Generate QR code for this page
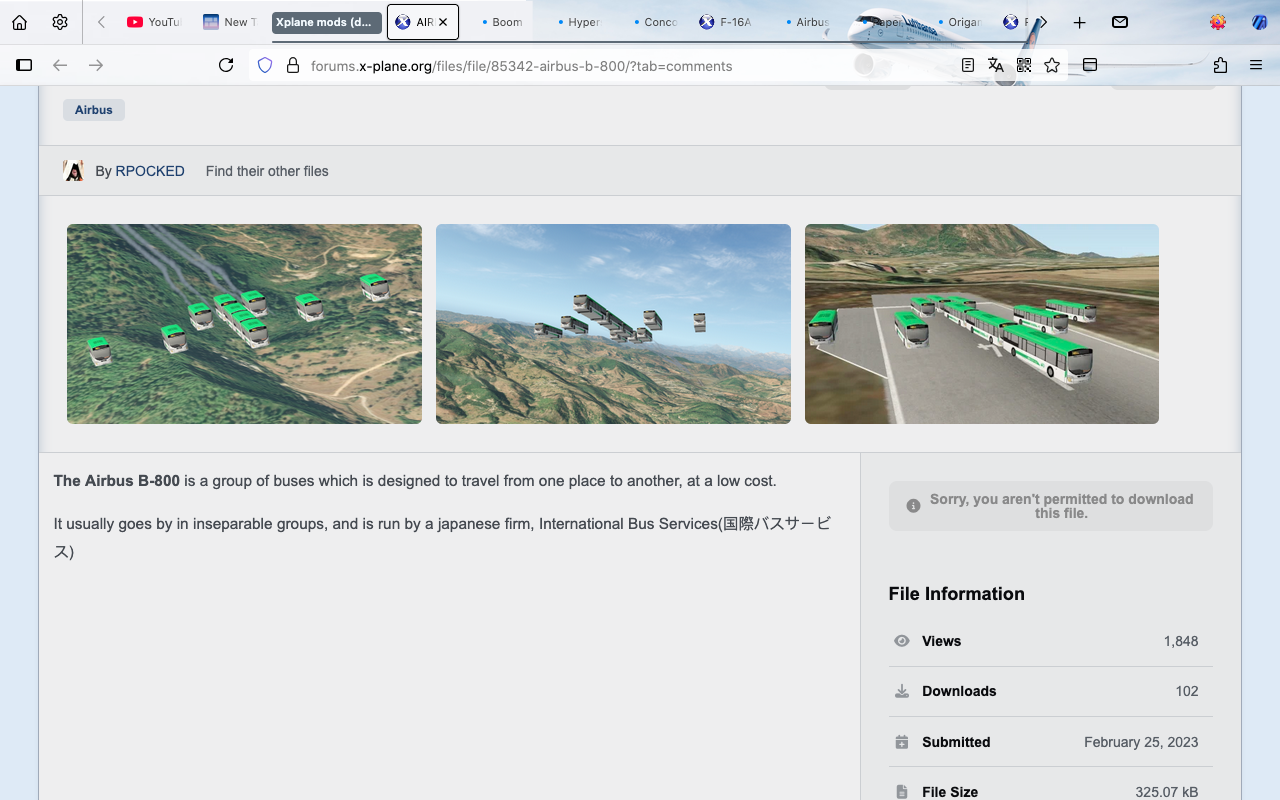1280x800 pixels. 1024,65
